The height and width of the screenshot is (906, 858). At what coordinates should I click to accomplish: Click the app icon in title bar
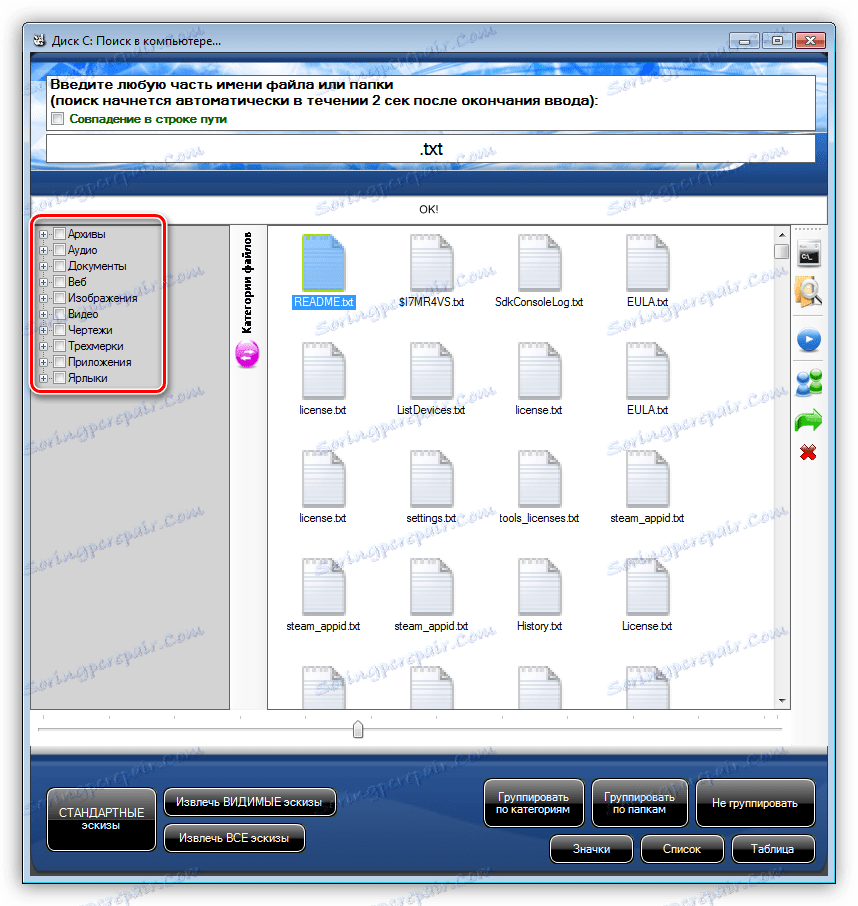[x=39, y=40]
